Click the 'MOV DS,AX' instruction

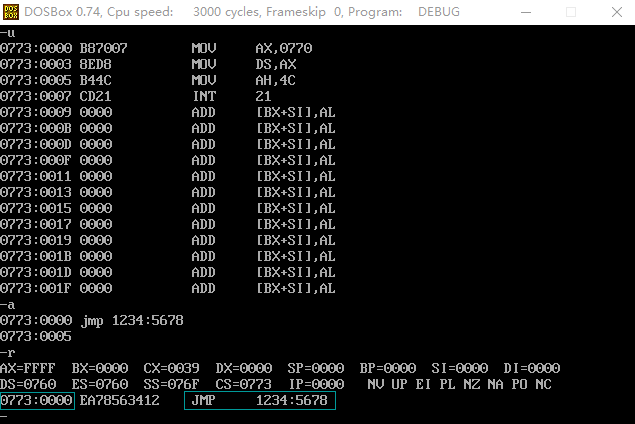click(244, 64)
